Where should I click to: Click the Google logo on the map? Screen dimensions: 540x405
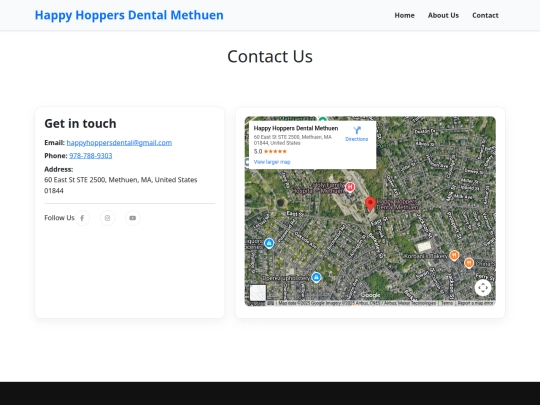point(370,295)
